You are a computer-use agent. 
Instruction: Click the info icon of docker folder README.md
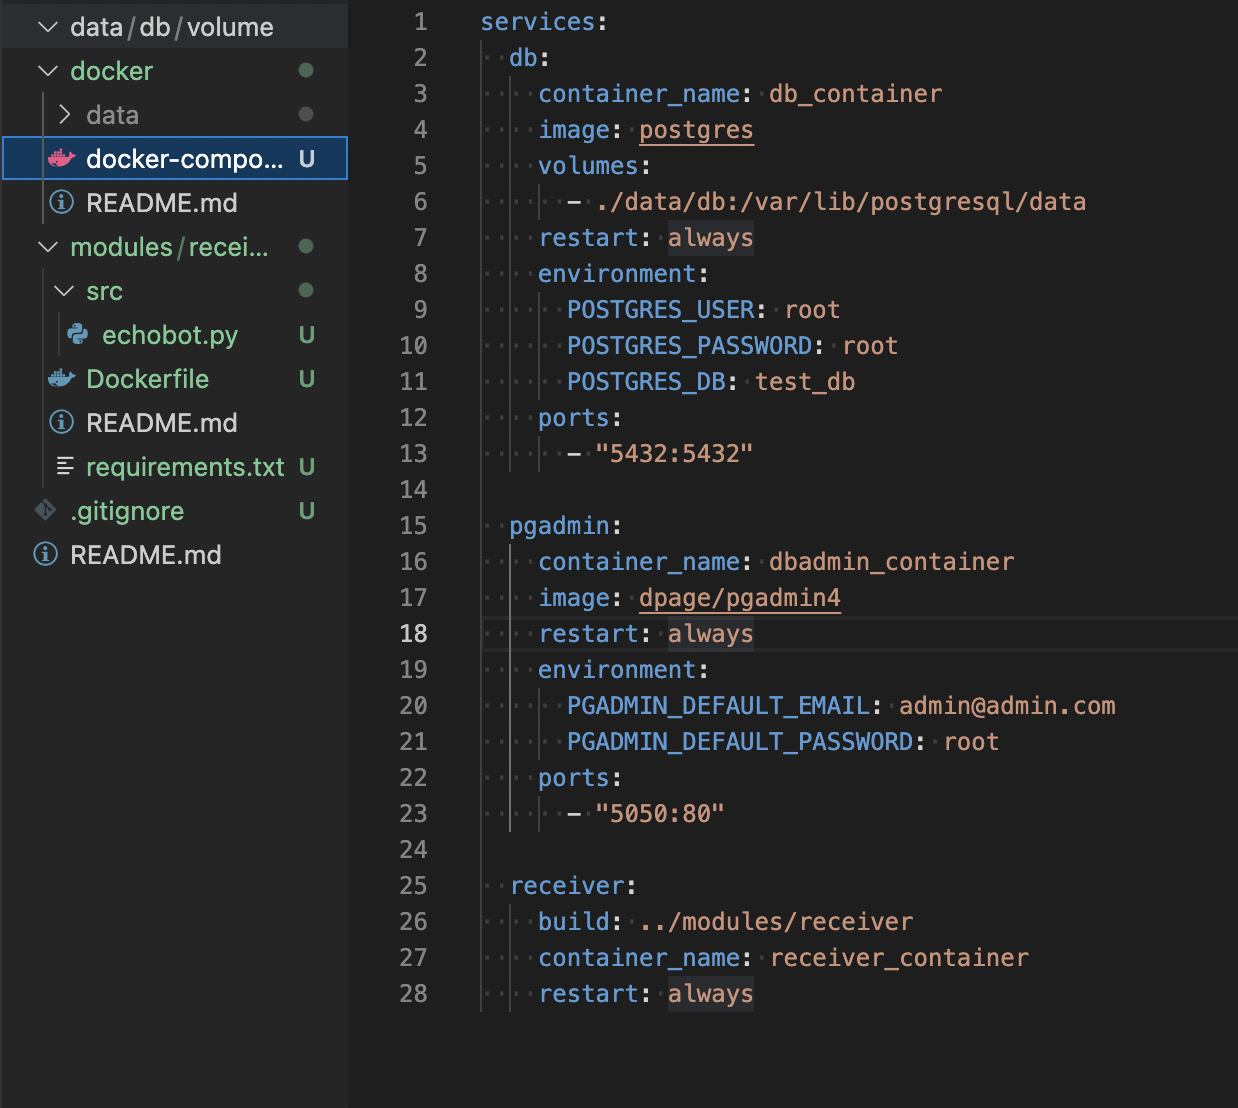tap(62, 202)
